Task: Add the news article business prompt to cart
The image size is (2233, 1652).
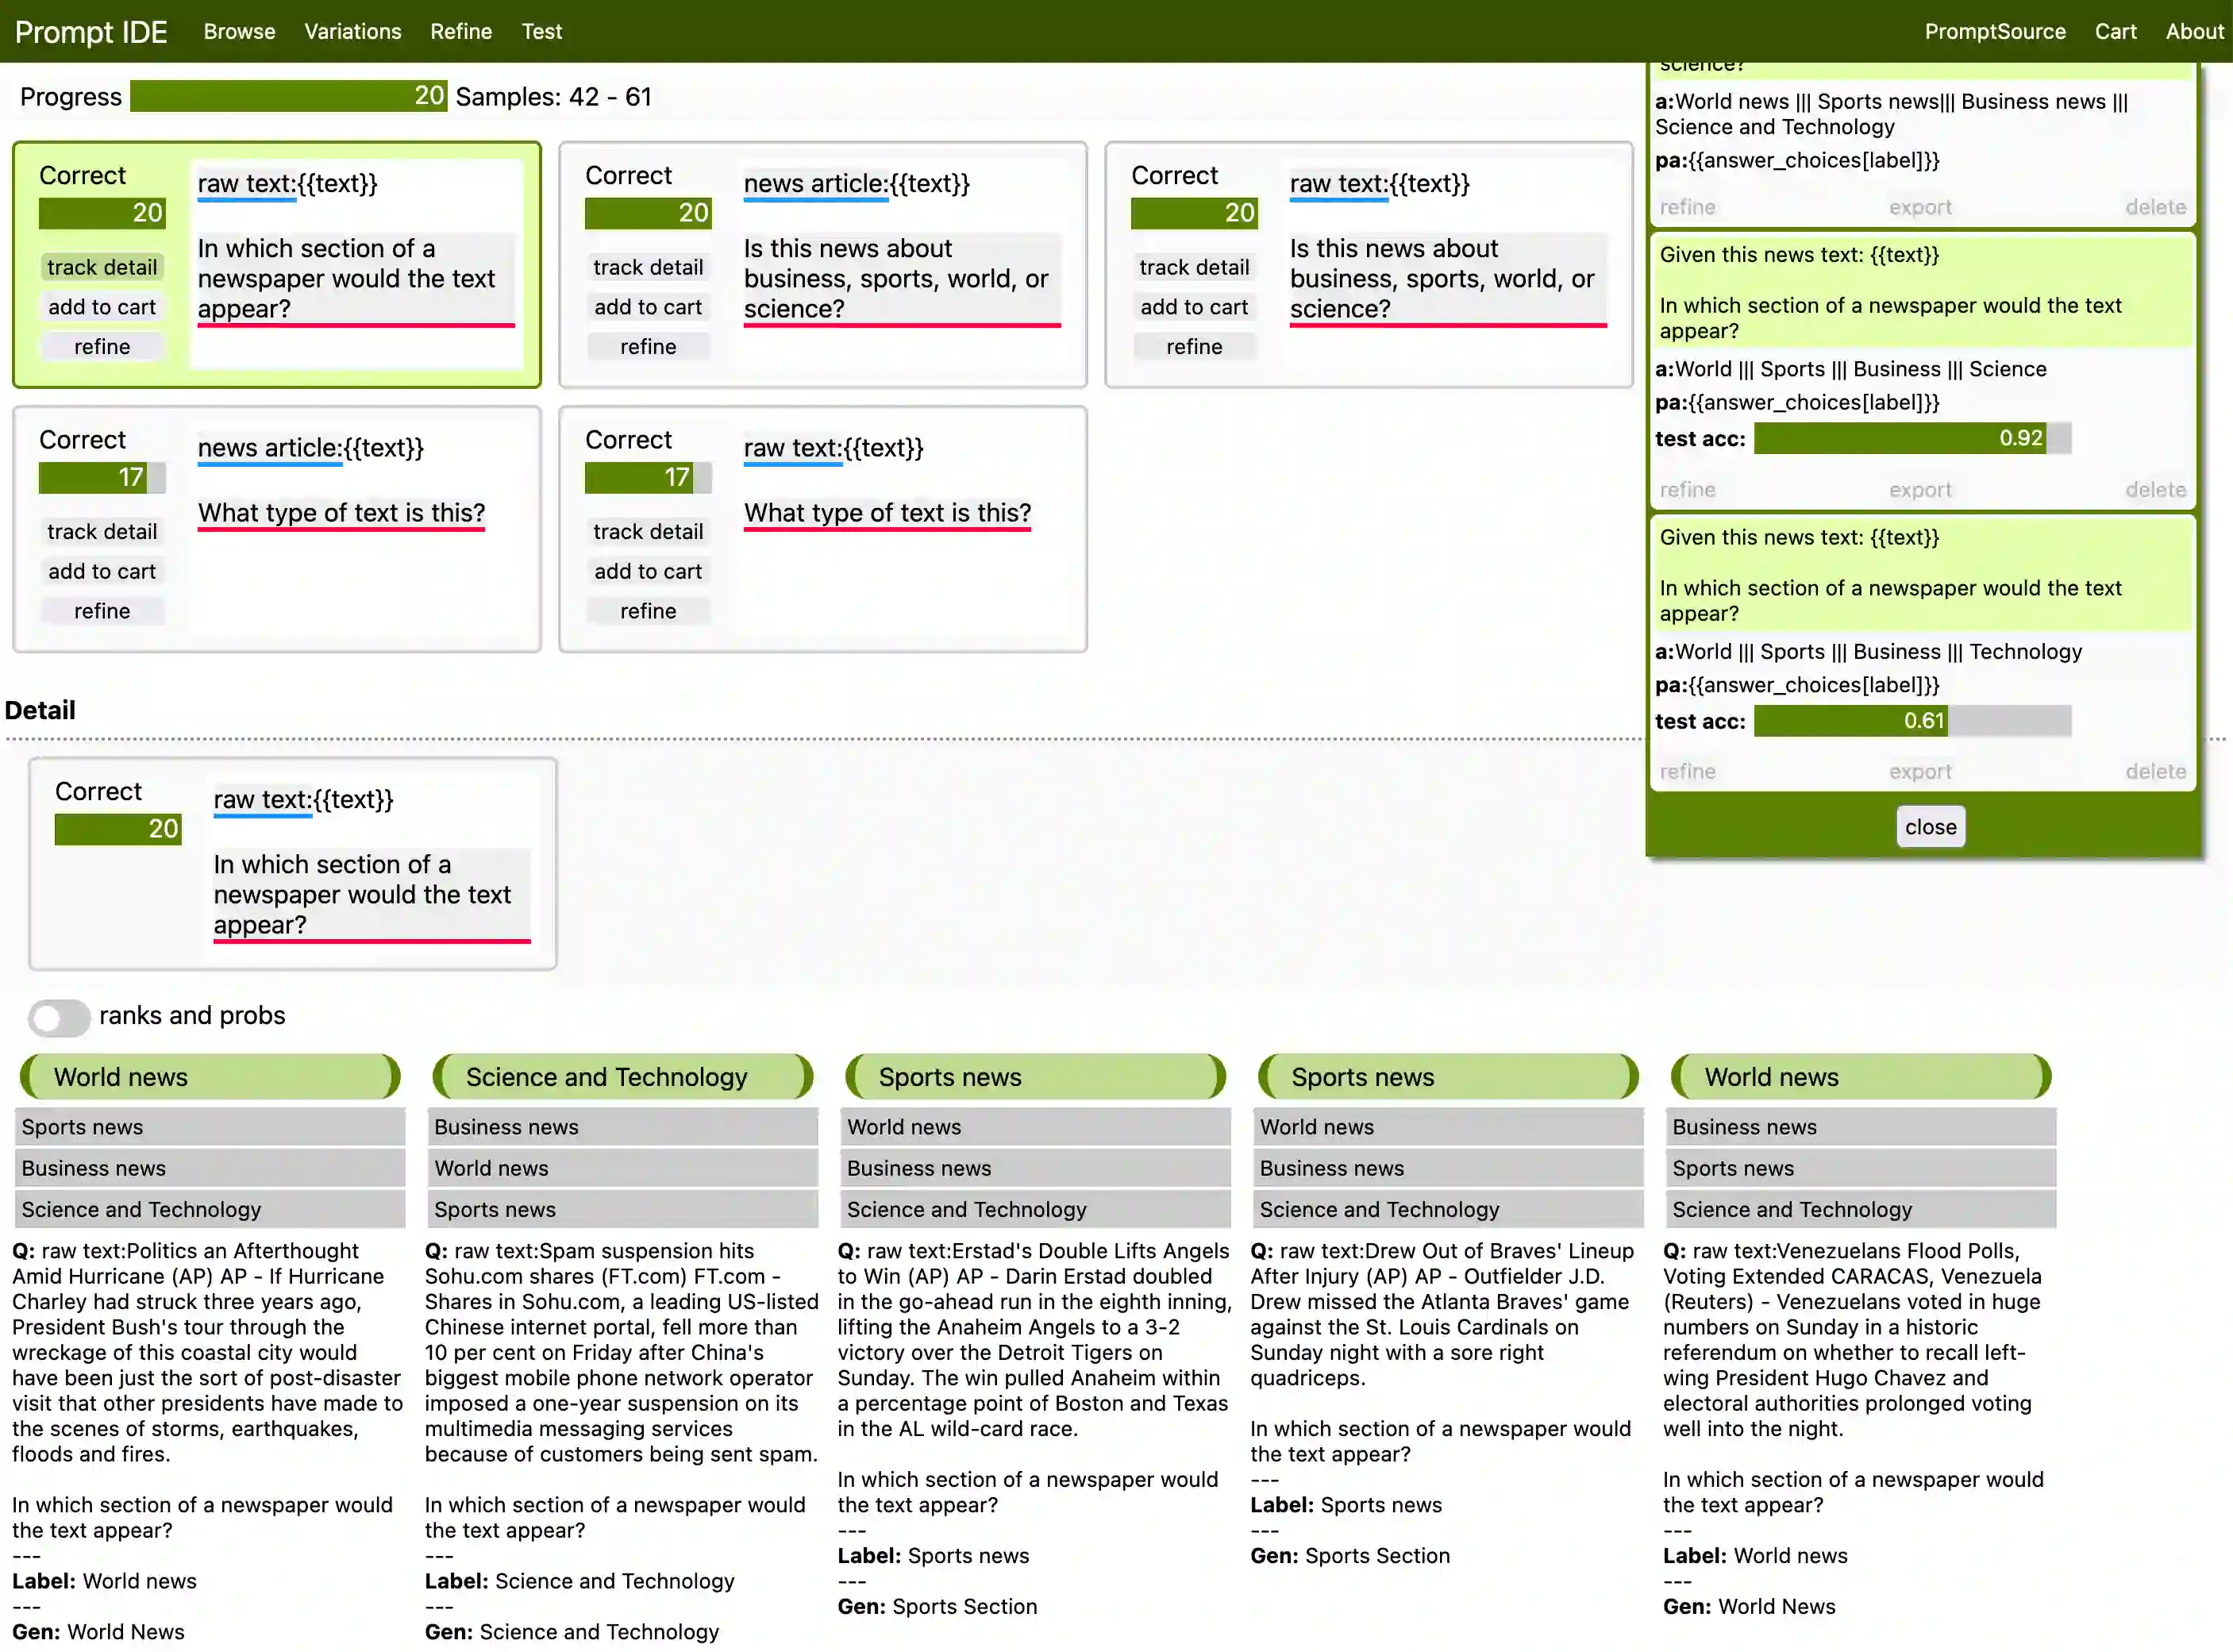Action: (x=648, y=307)
